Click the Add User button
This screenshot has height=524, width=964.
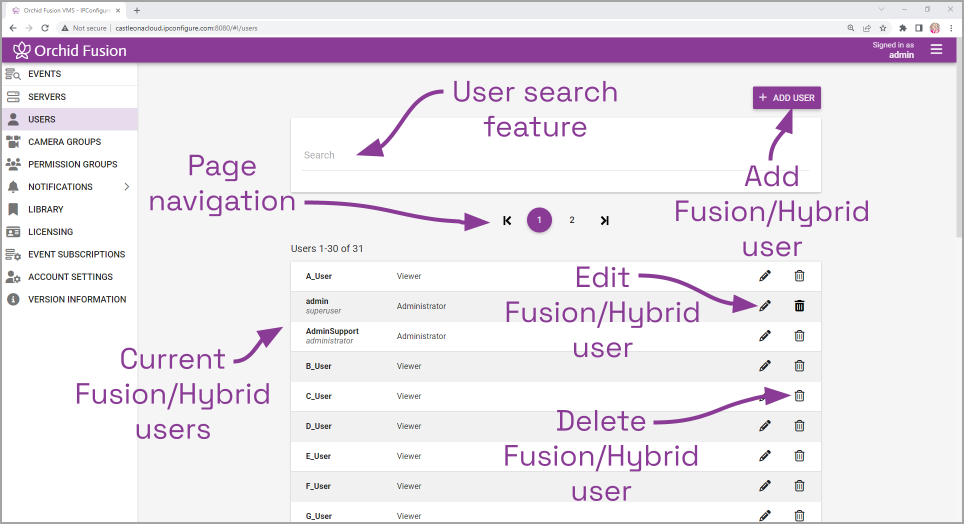pos(786,98)
